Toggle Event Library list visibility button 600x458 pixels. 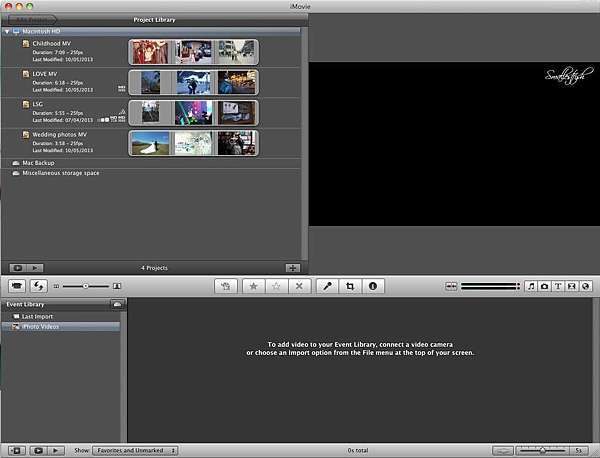point(16,450)
